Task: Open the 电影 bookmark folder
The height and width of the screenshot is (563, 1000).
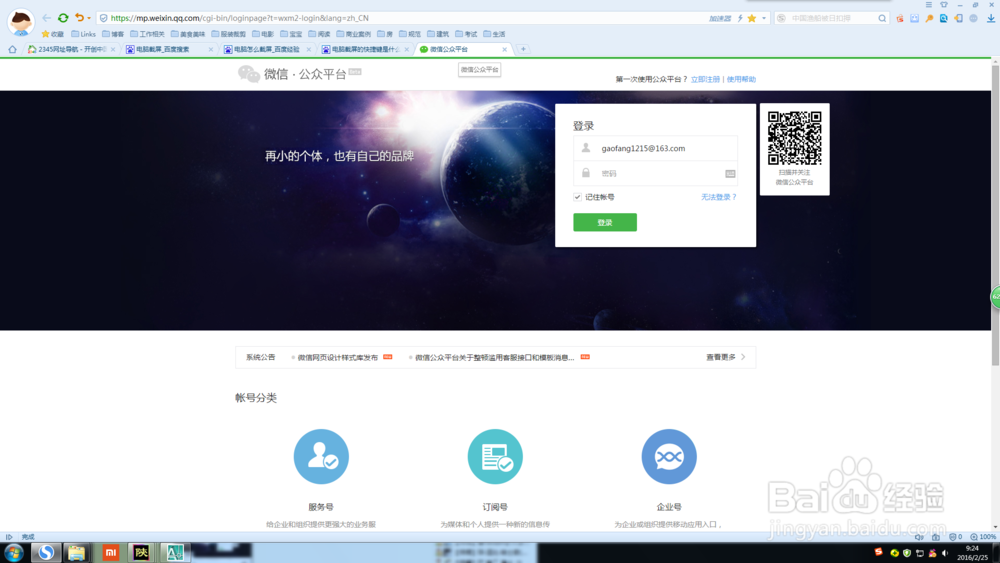Action: [x=263, y=34]
